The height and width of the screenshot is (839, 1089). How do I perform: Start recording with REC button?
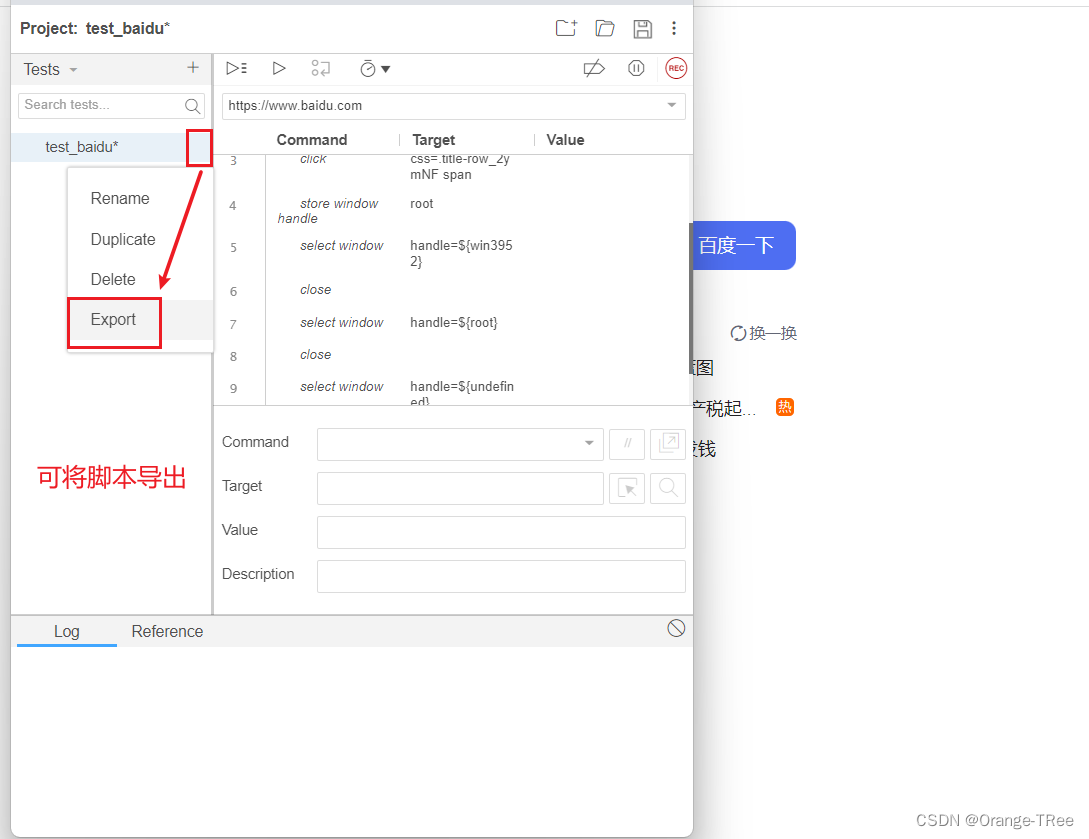click(676, 68)
